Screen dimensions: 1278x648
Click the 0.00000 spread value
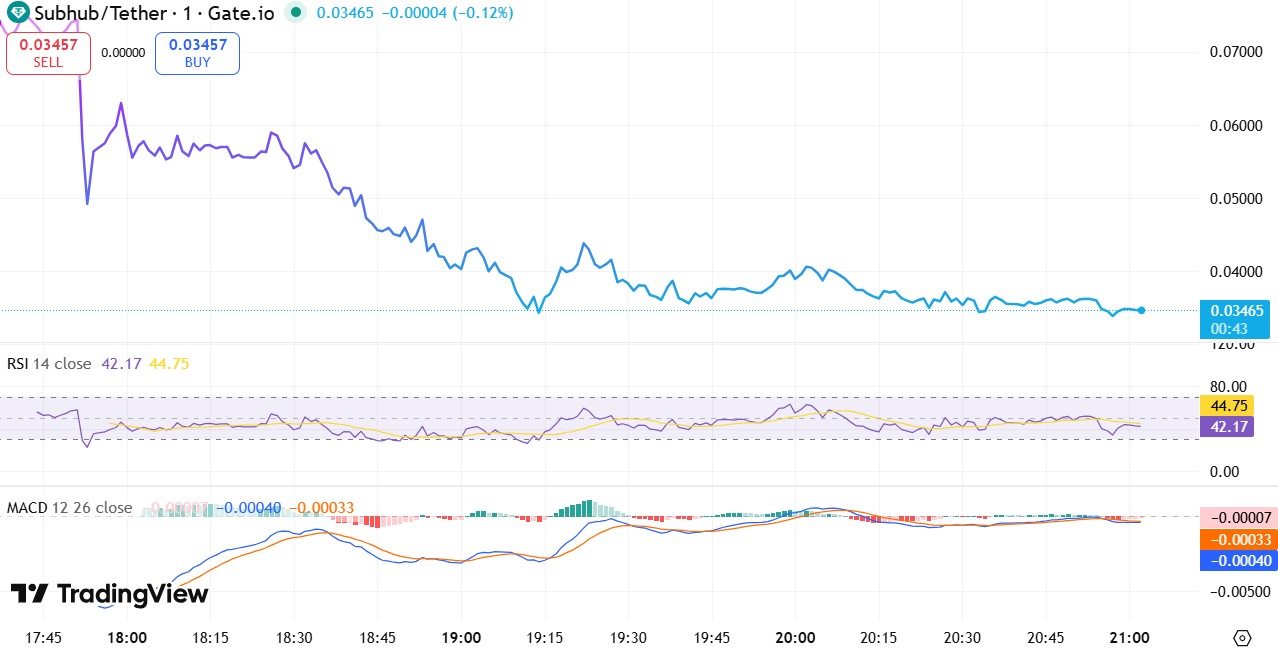[x=122, y=53]
